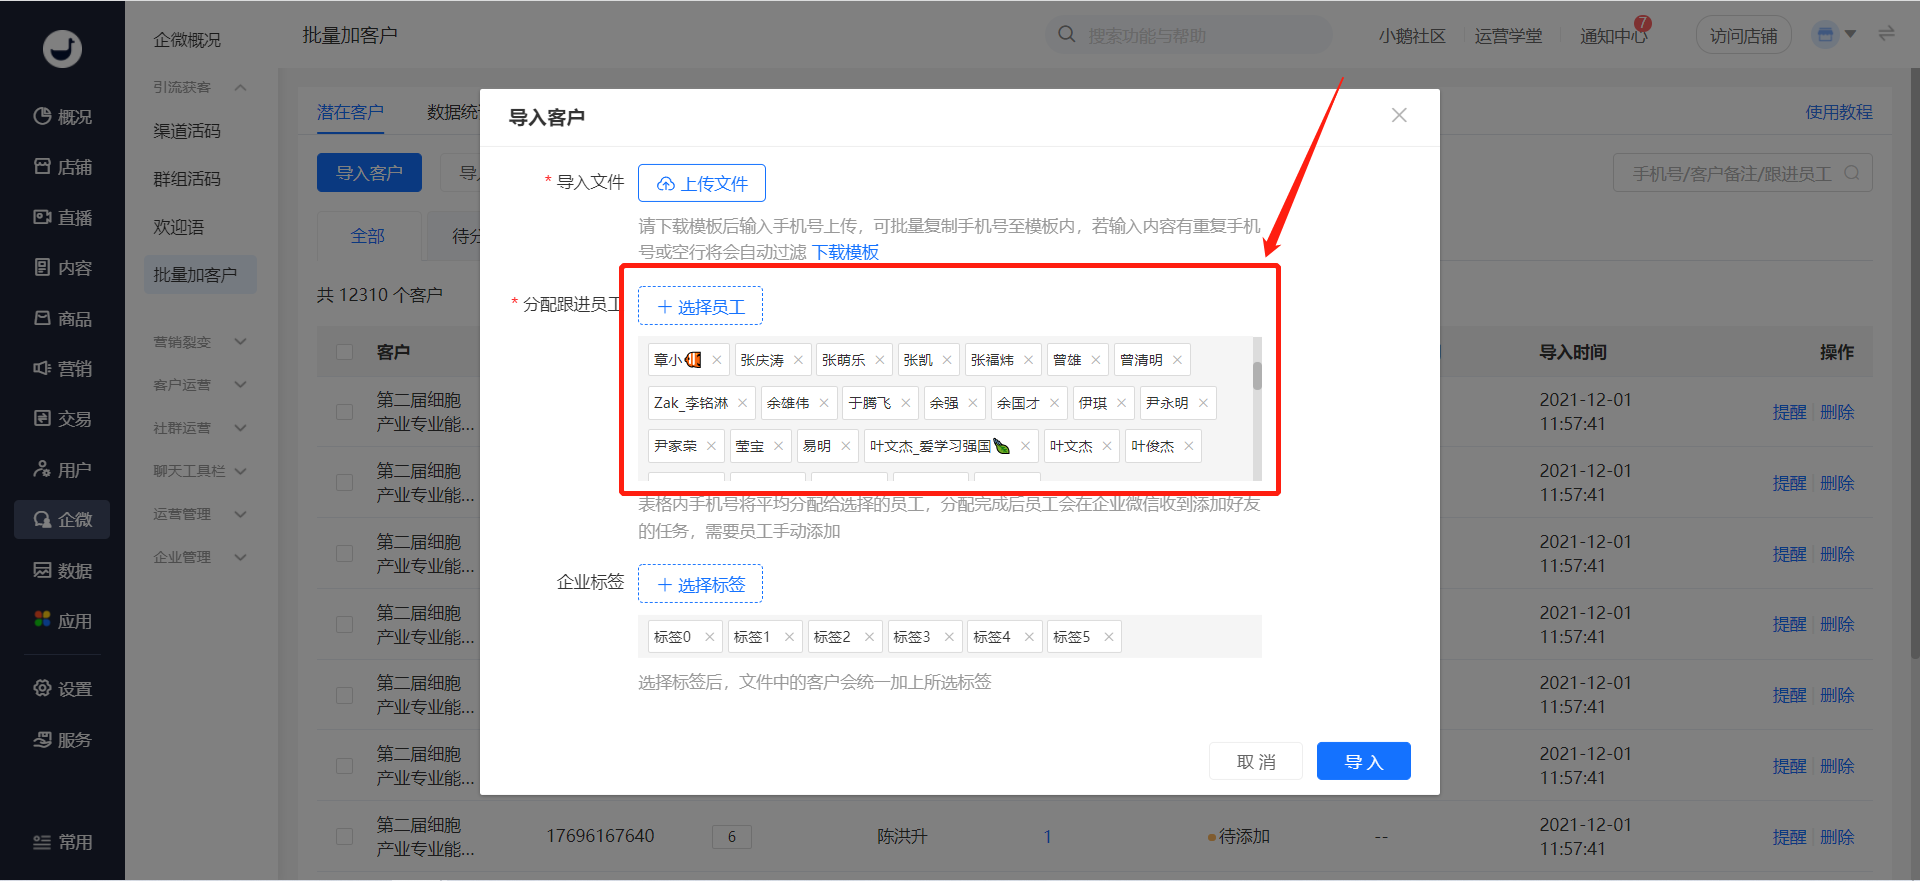Viewport: 1920px width, 881px height.
Task: Remove employee 张萌乐 from the list
Action: tap(880, 360)
